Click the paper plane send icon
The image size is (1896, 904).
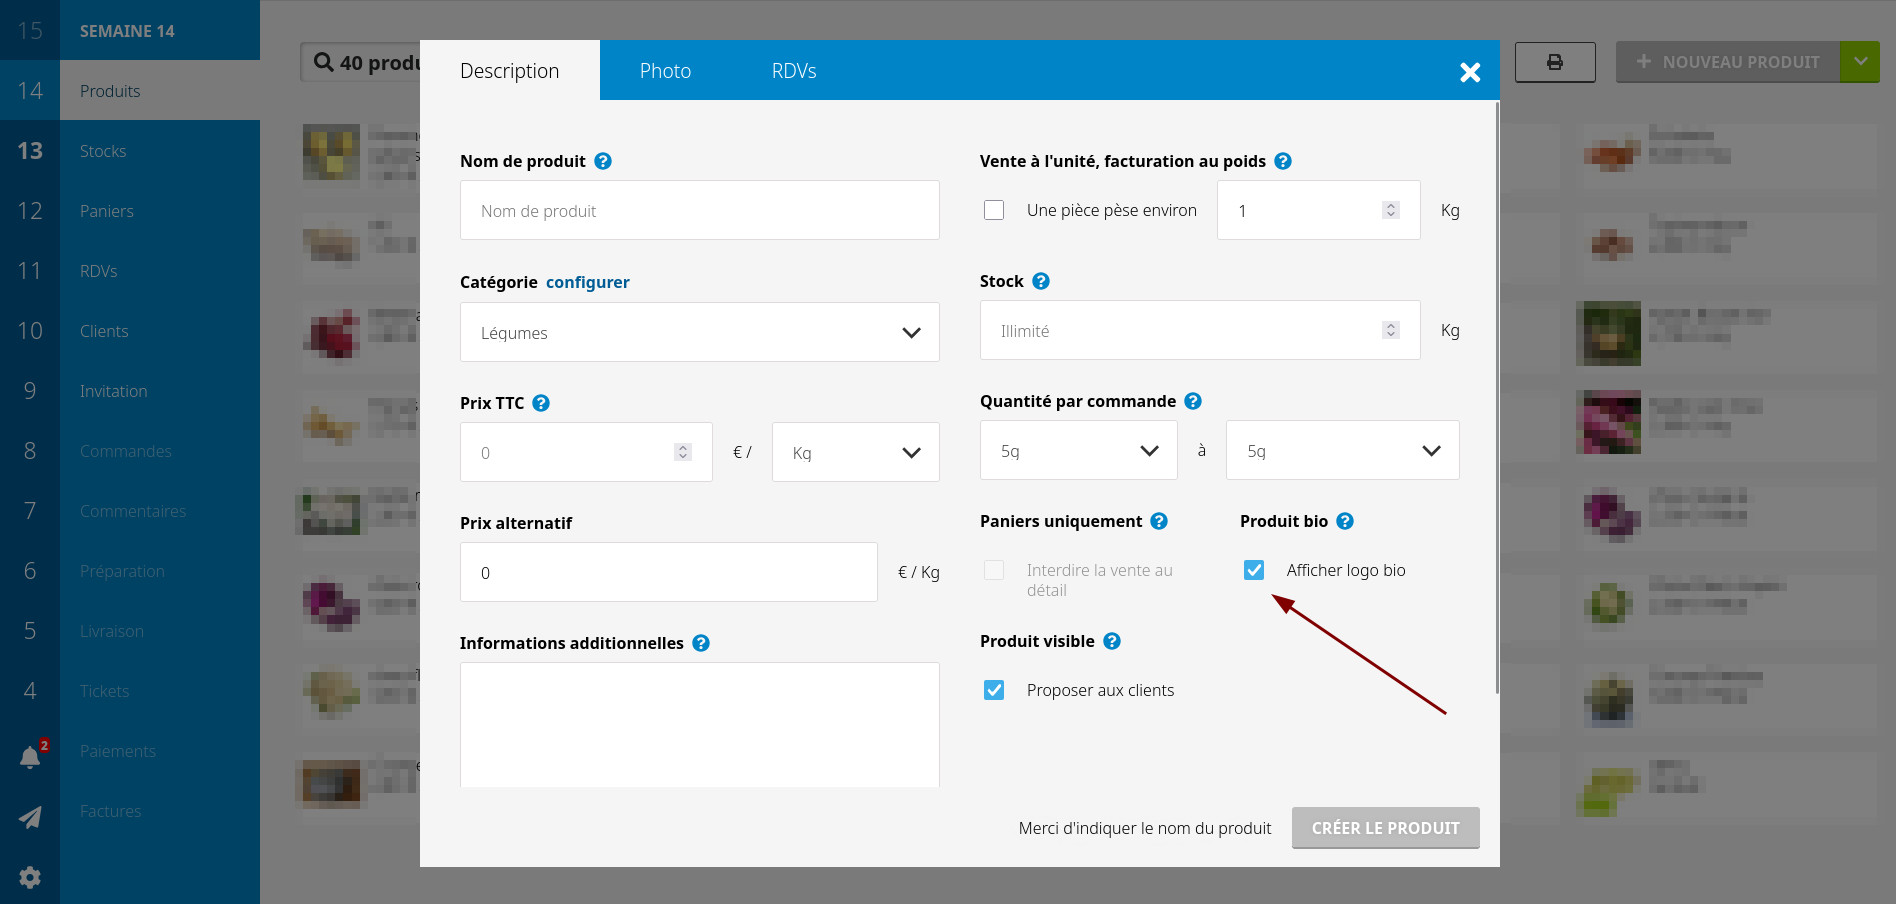click(30, 817)
